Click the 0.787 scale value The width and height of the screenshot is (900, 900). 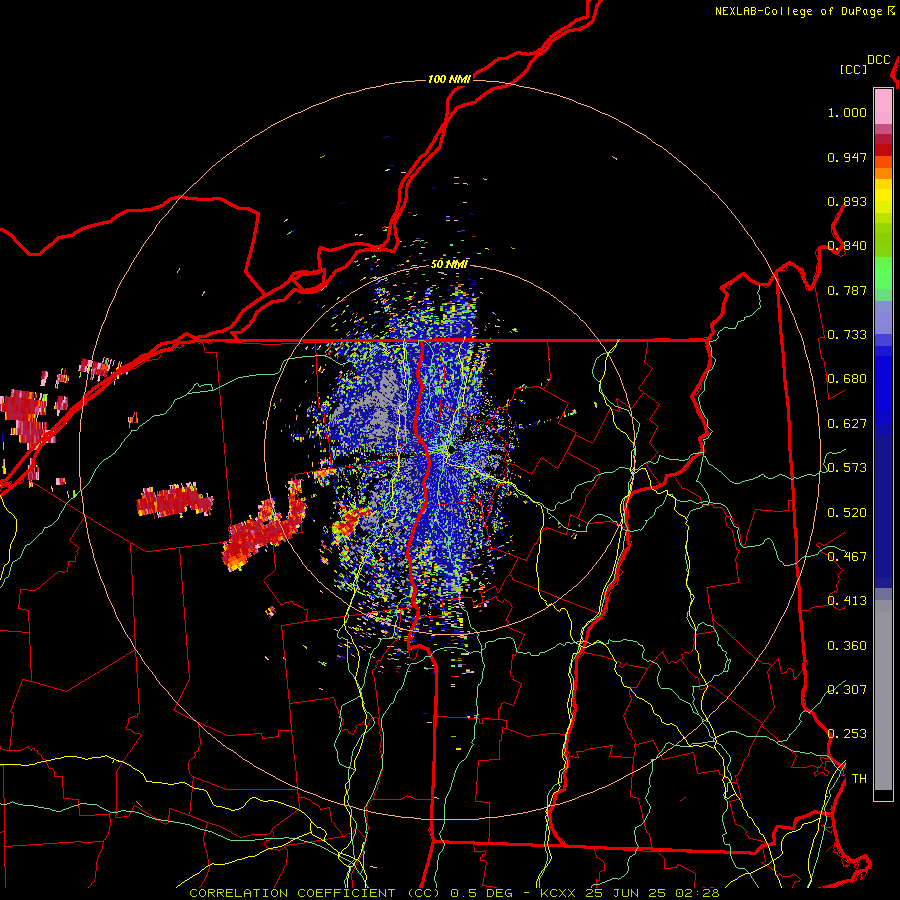click(847, 290)
